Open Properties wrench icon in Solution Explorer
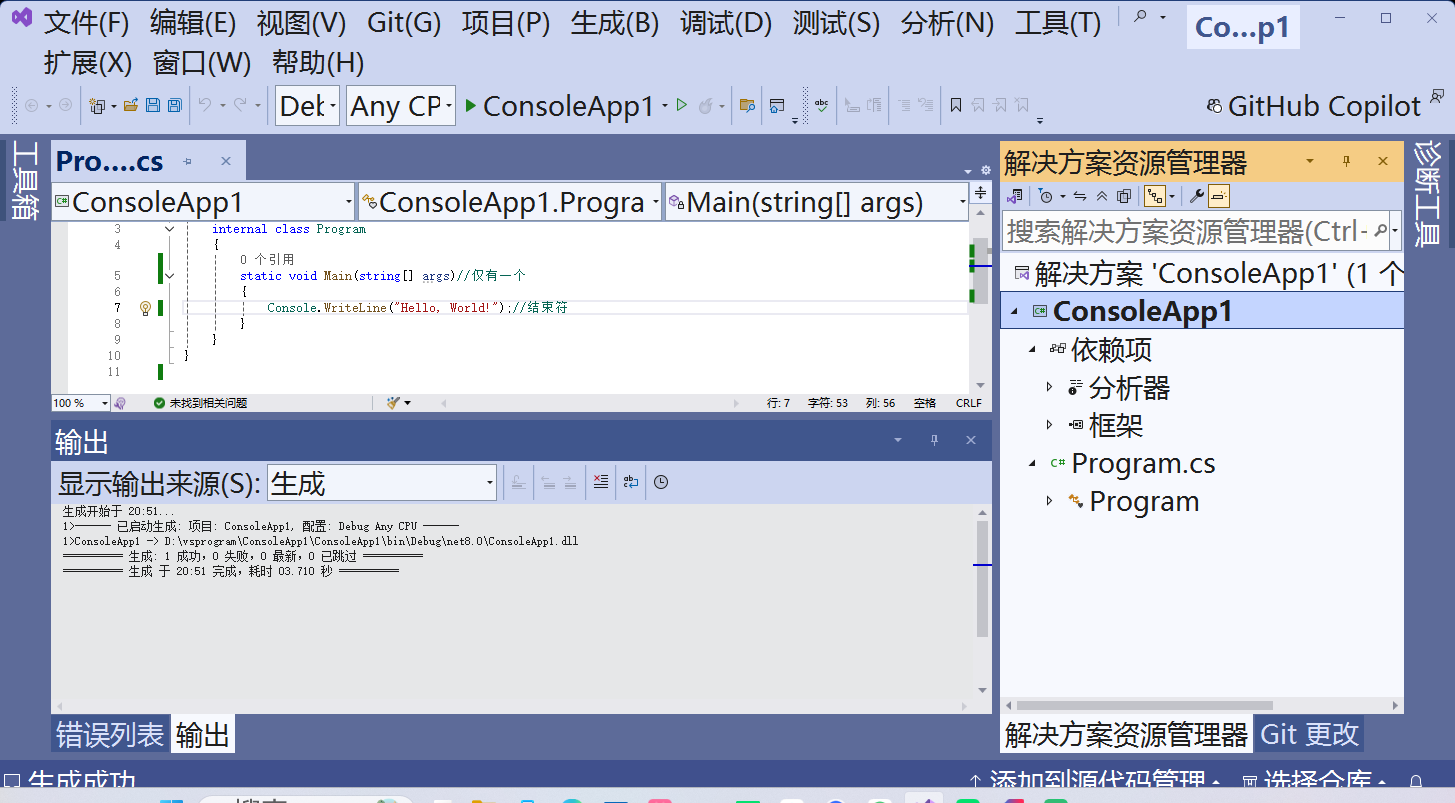The width and height of the screenshot is (1455, 803). (1196, 196)
